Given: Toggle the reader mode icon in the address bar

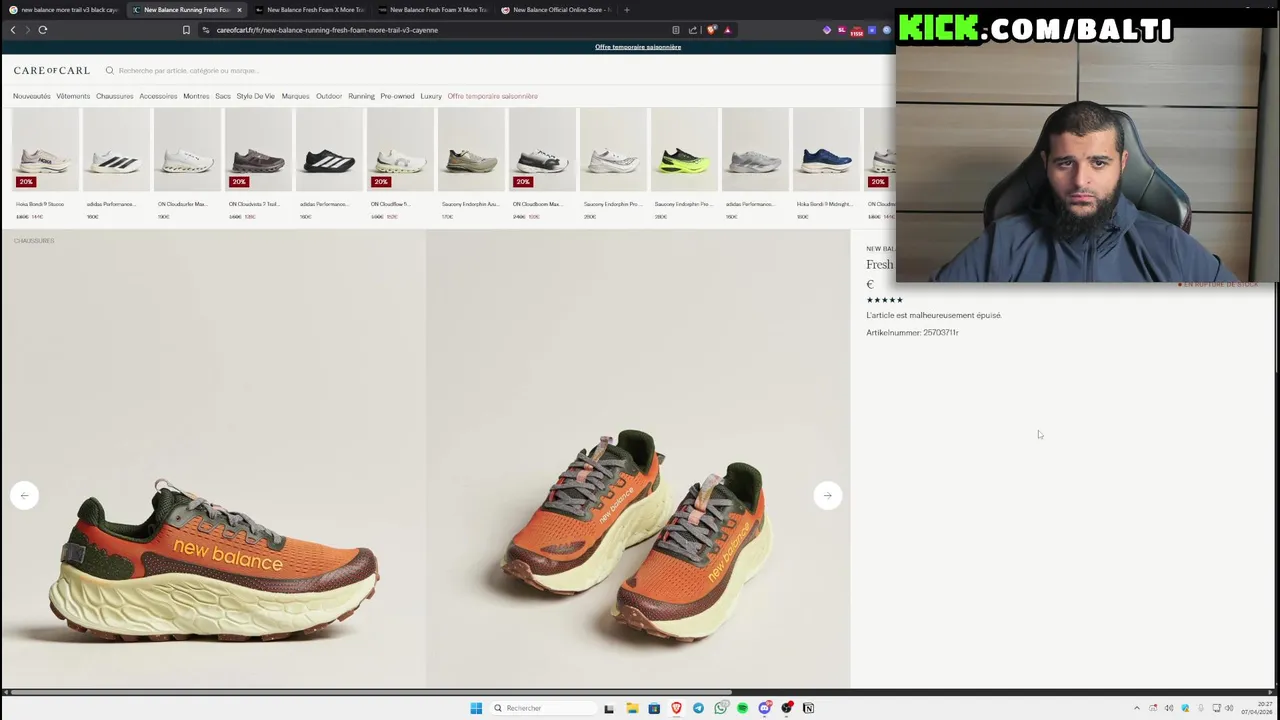Looking at the screenshot, I should [x=676, y=30].
